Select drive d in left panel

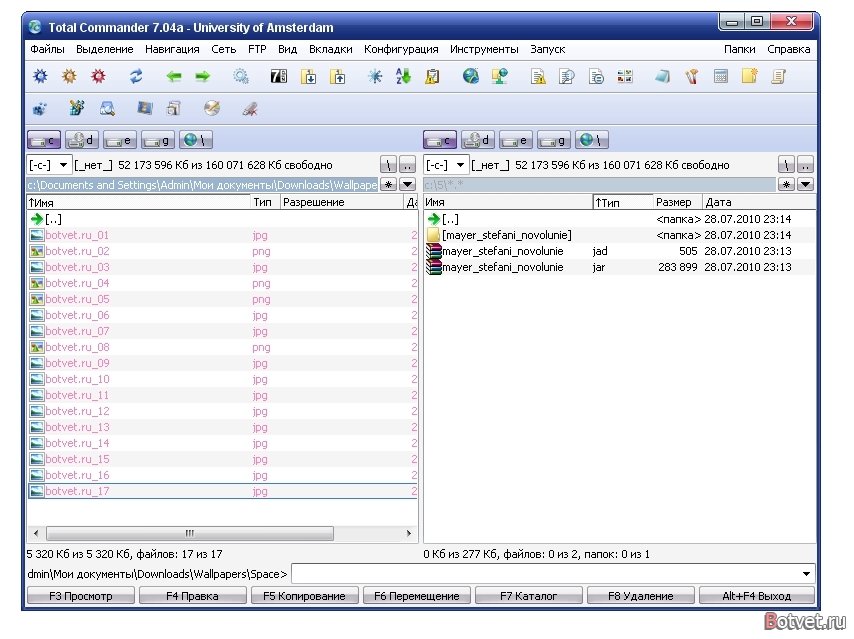[82, 141]
